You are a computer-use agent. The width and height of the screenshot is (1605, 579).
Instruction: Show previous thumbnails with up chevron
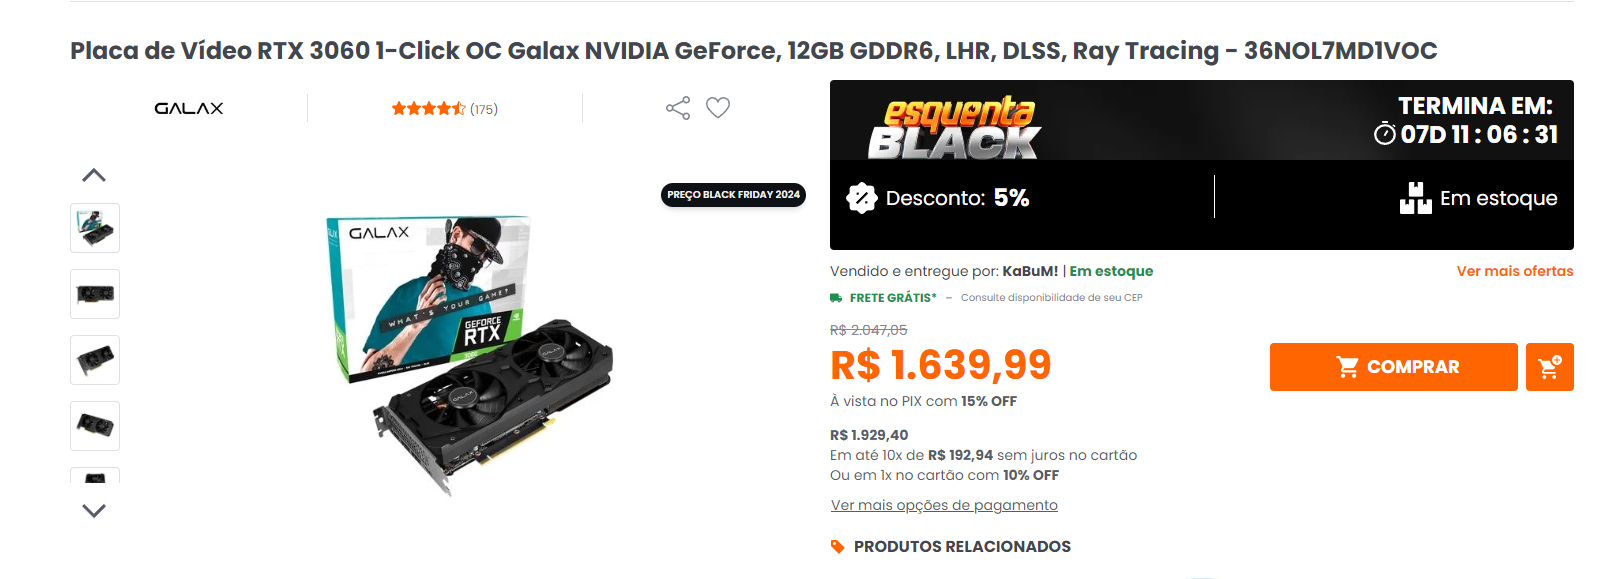pyautogui.click(x=94, y=175)
